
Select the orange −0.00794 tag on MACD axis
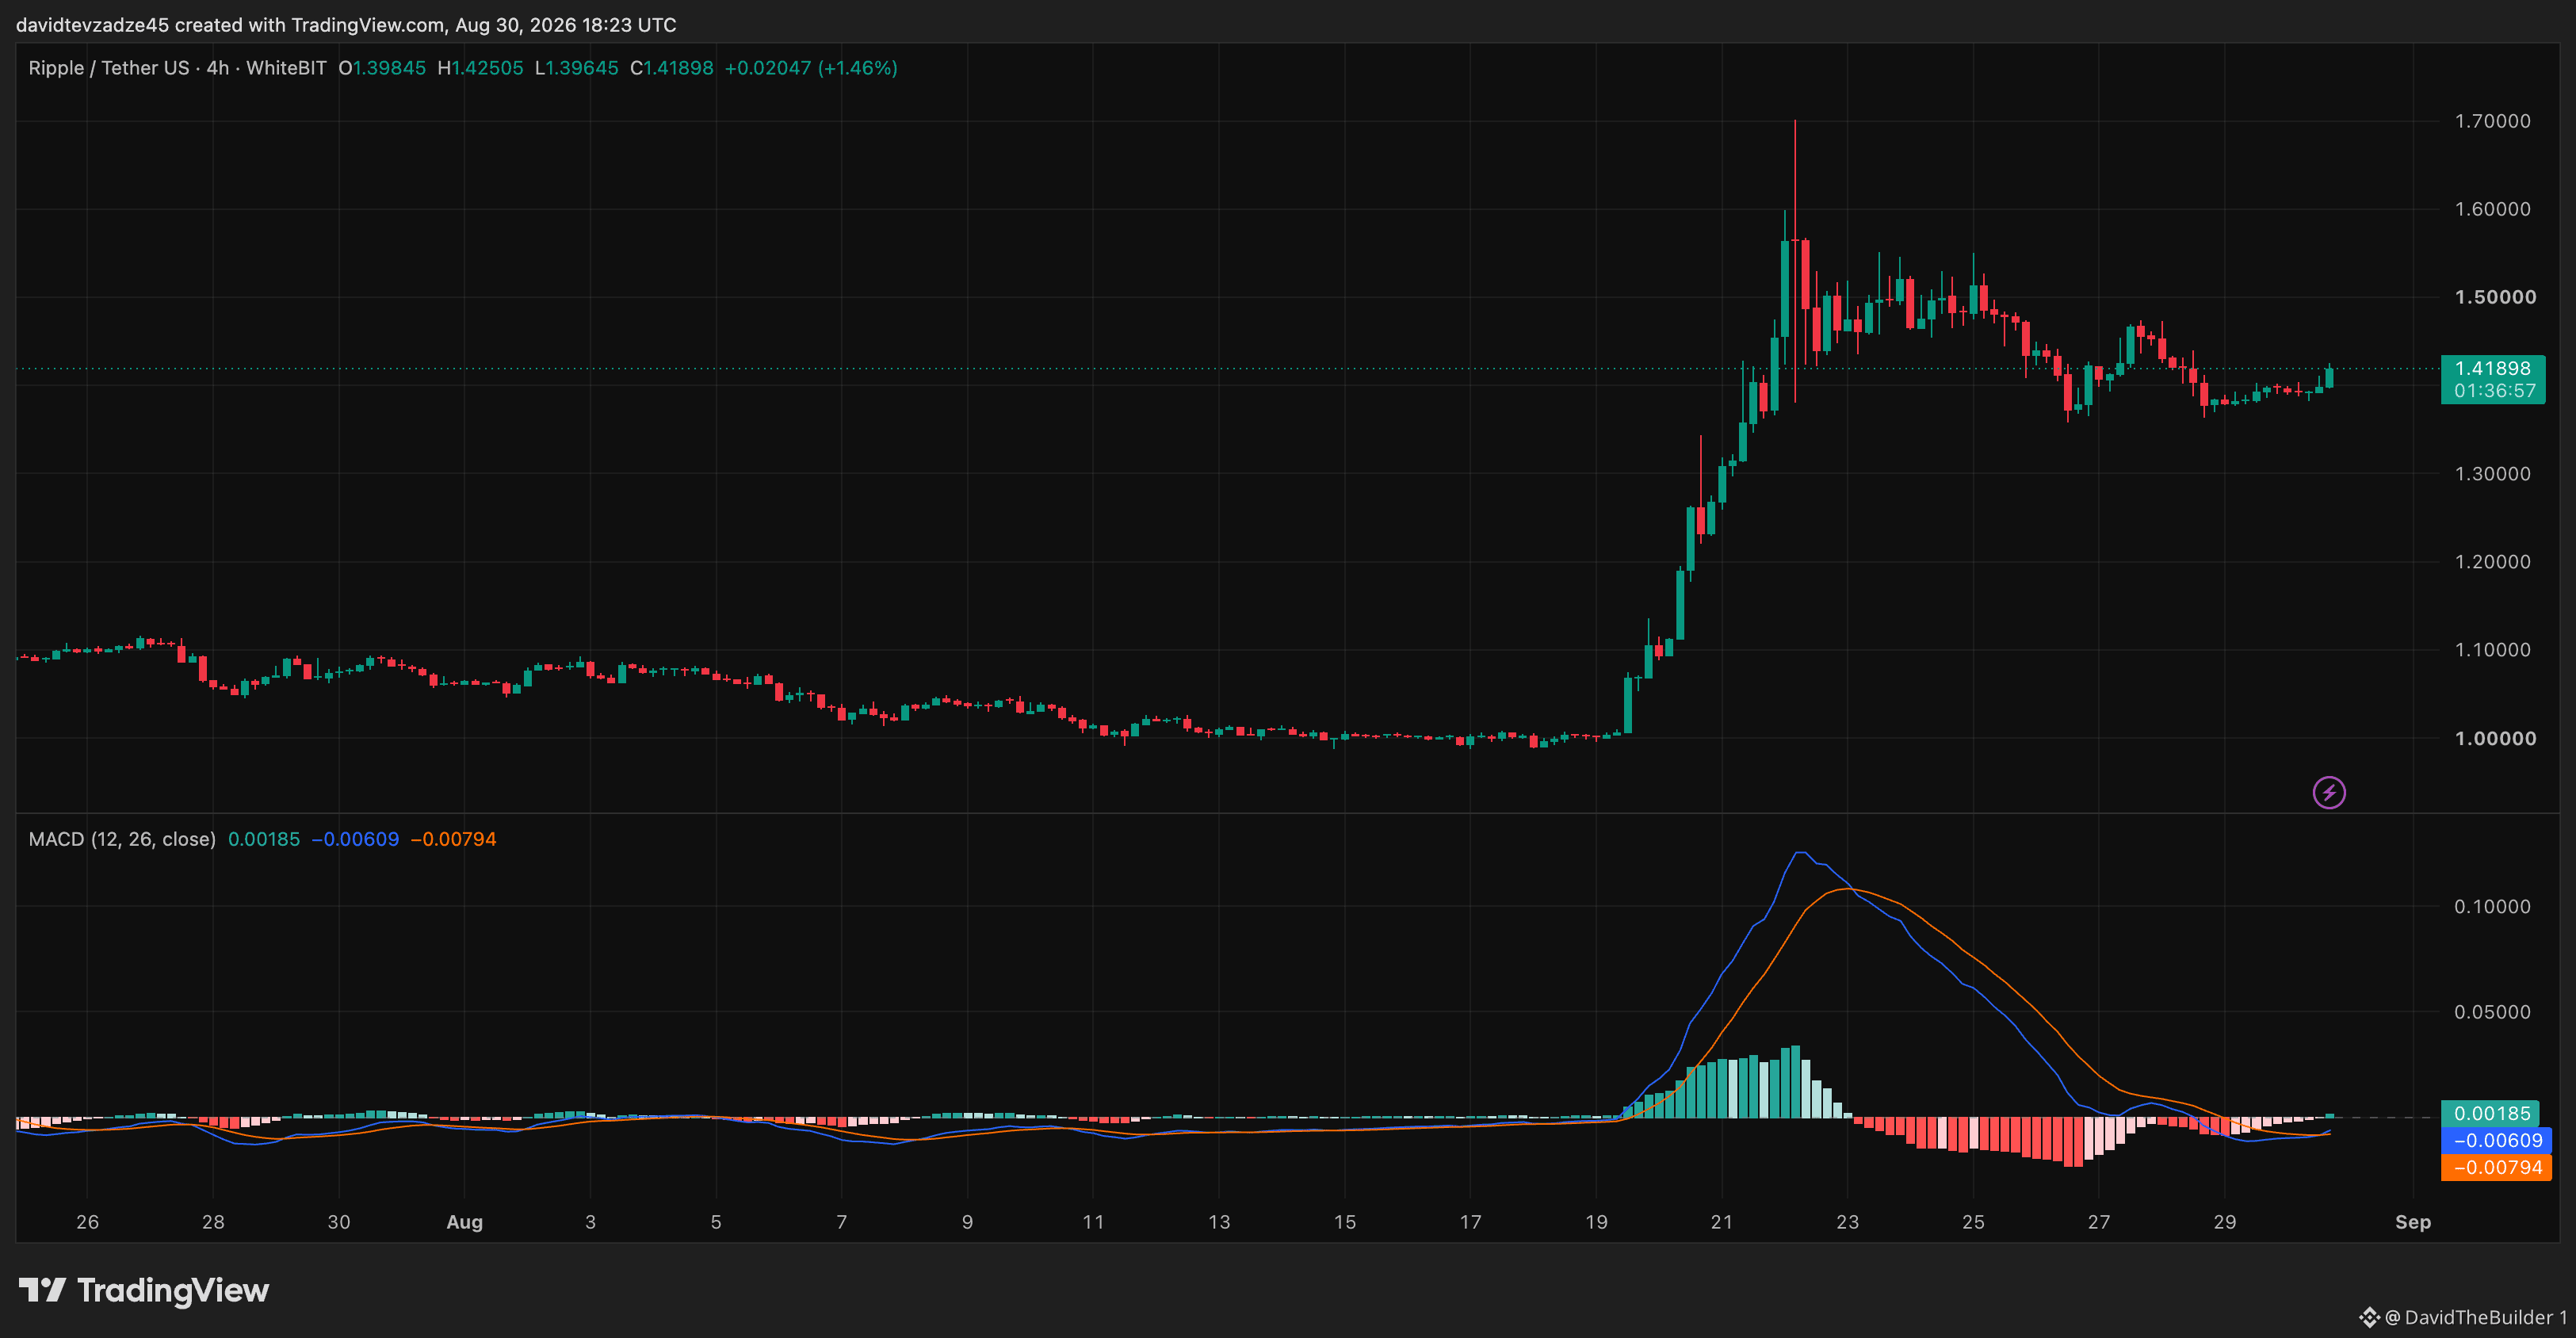(2496, 1168)
